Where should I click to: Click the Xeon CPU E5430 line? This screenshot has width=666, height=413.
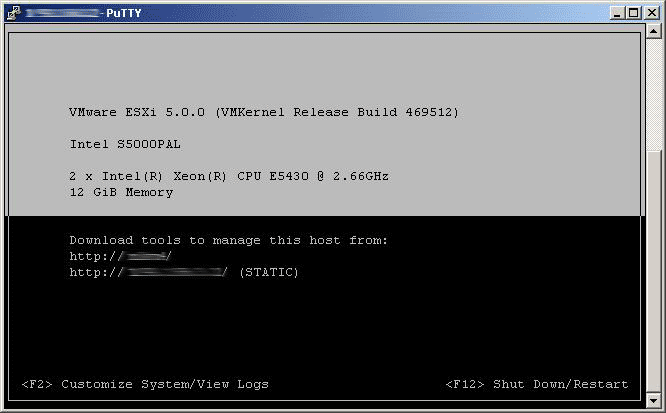(229, 176)
